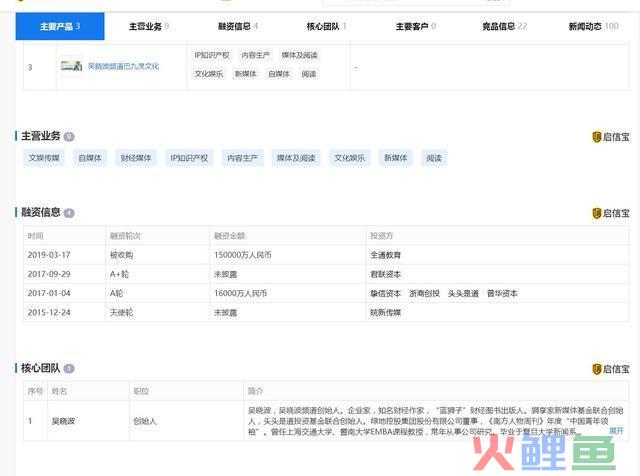This screenshot has width=640, height=476.
Task: Open investor 晓新传媒
Action: [x=385, y=313]
